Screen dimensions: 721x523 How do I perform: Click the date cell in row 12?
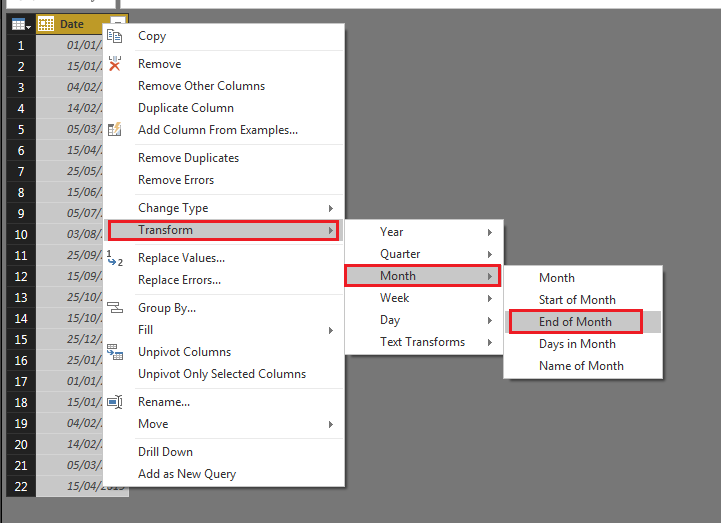click(x=70, y=276)
